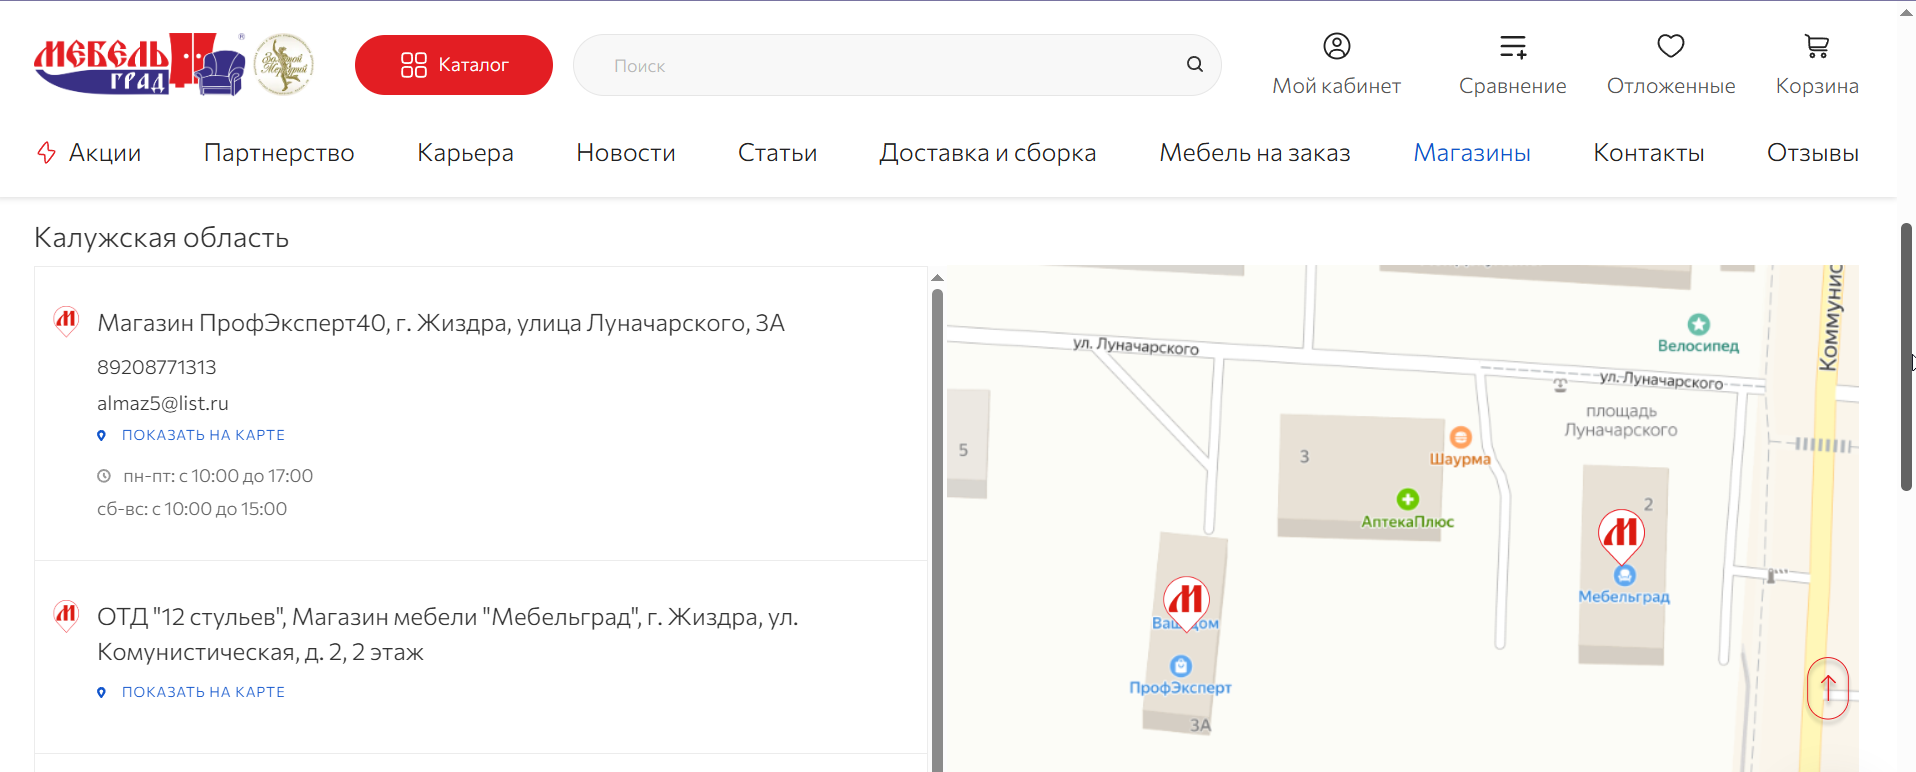
Task: Open the Мебельград logo homepage link
Action: click(139, 64)
